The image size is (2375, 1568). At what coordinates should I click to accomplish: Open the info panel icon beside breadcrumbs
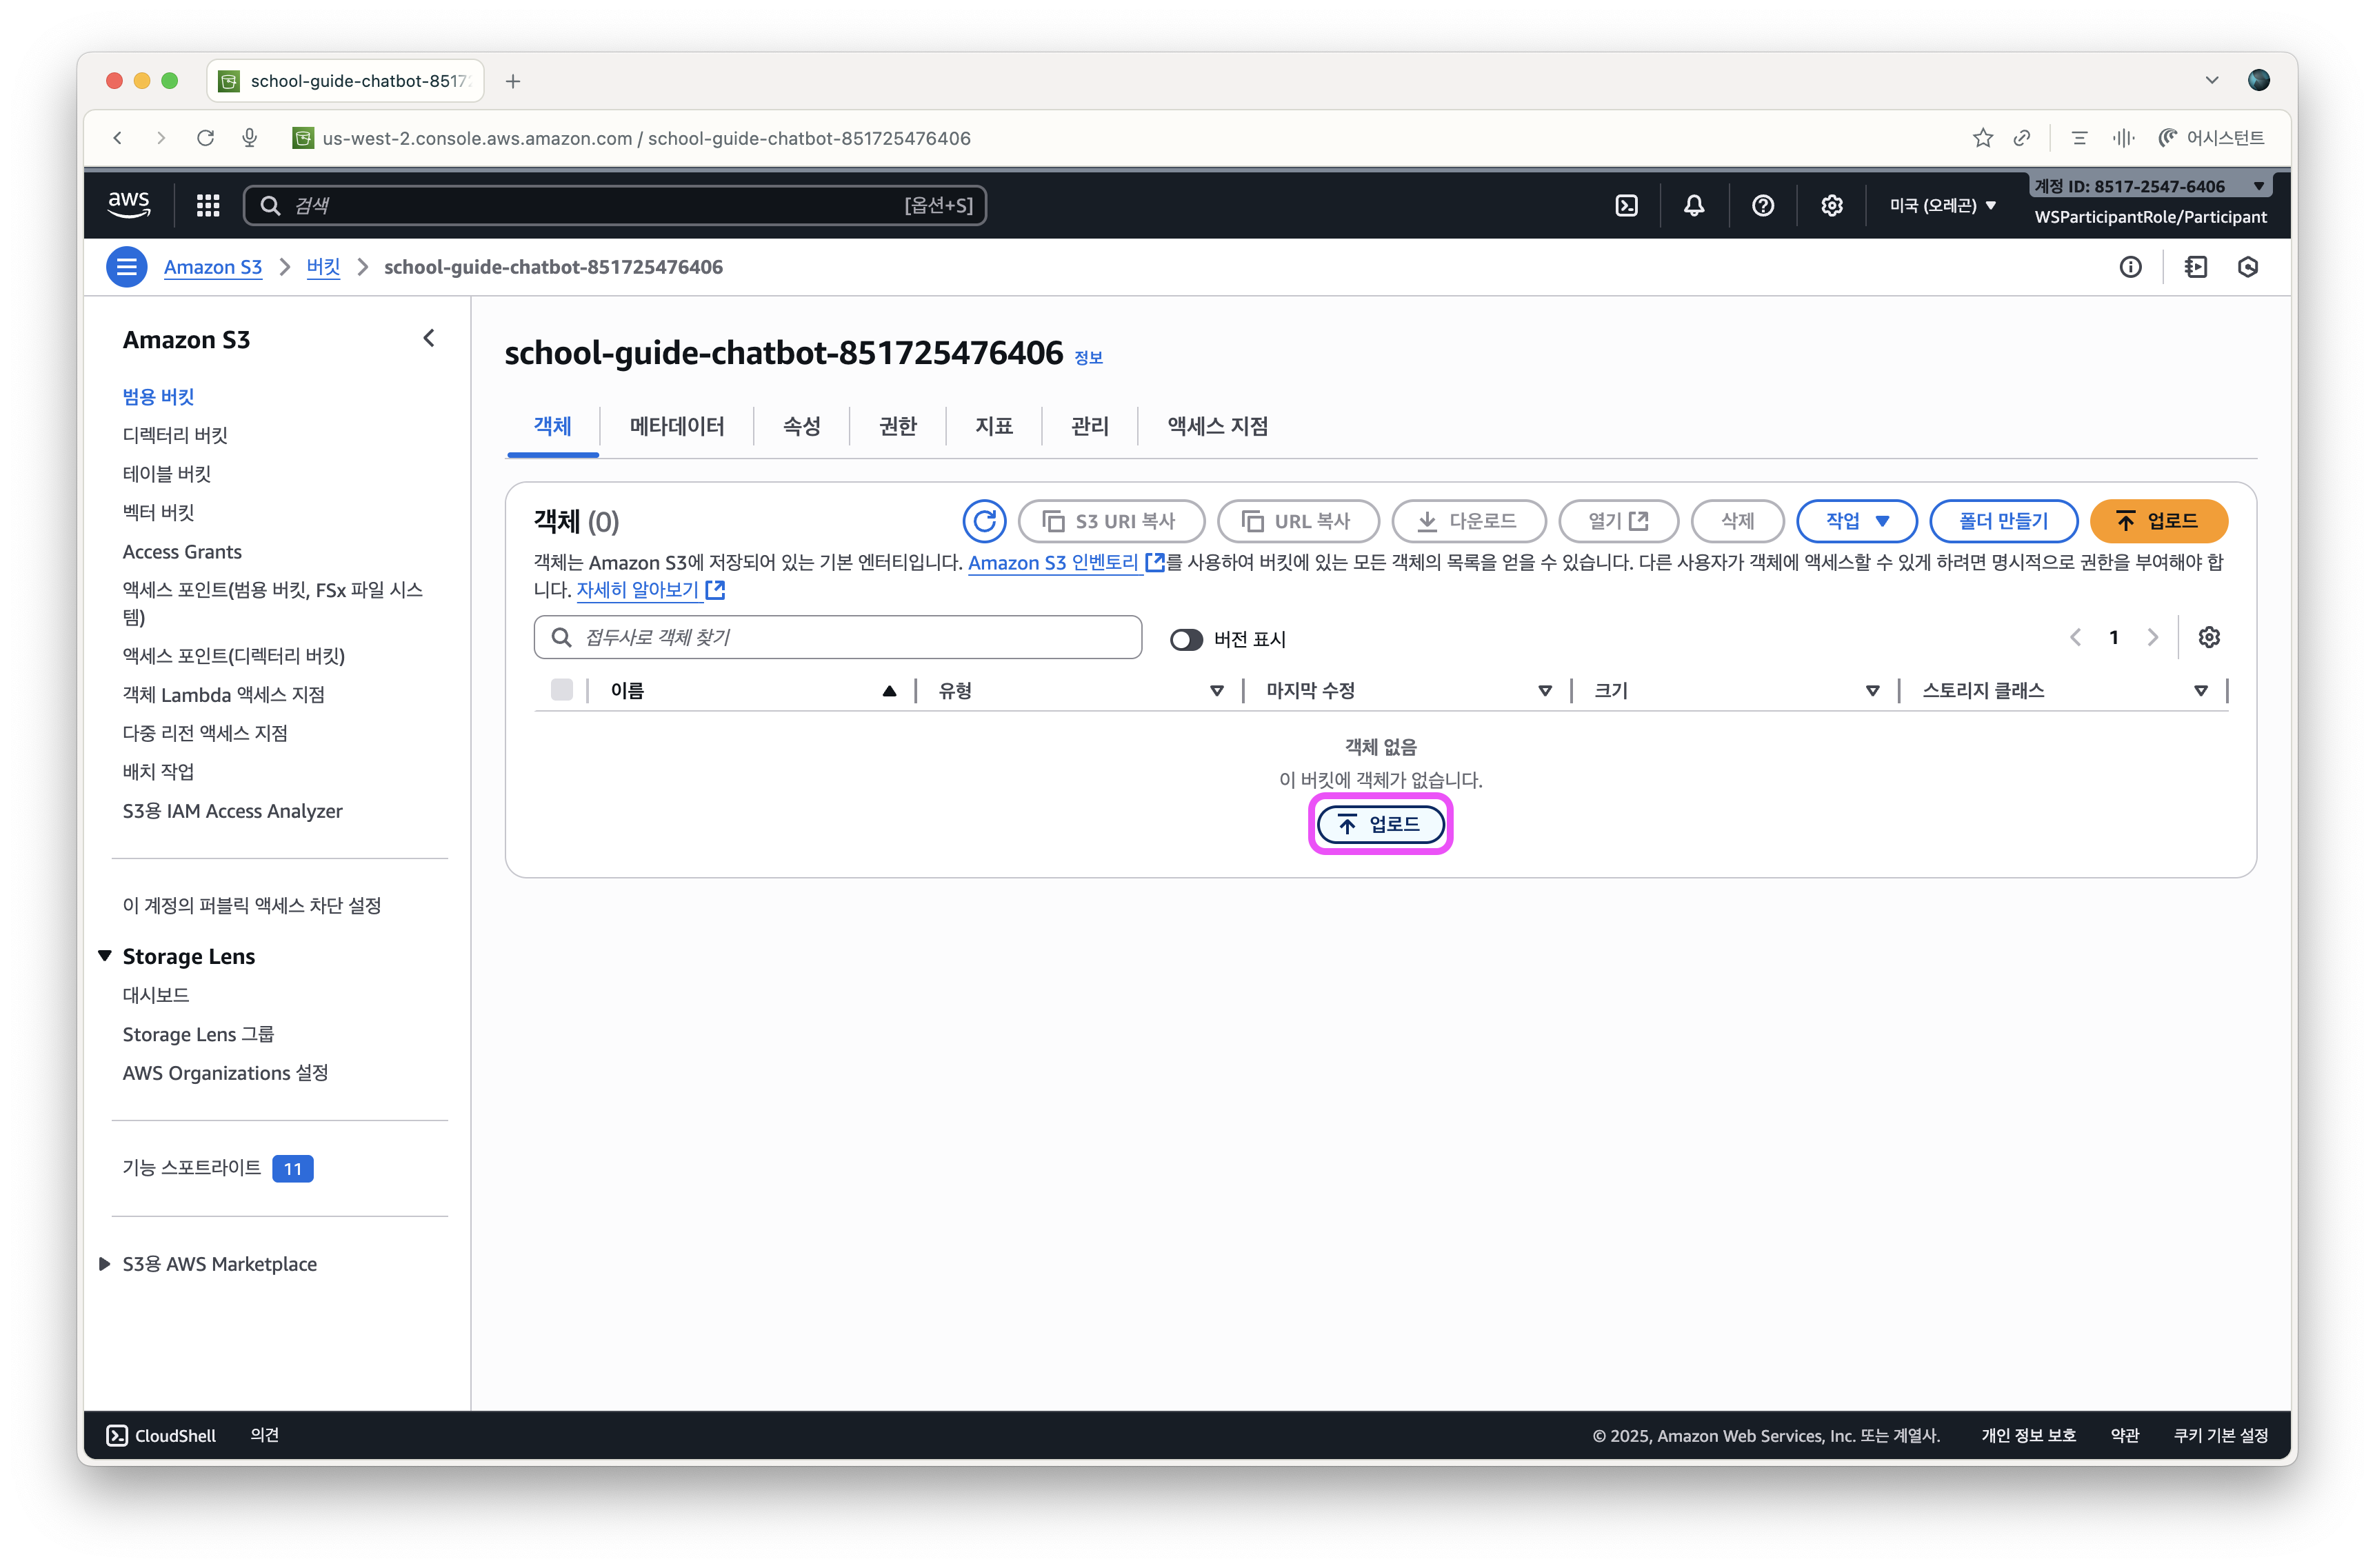tap(2130, 267)
